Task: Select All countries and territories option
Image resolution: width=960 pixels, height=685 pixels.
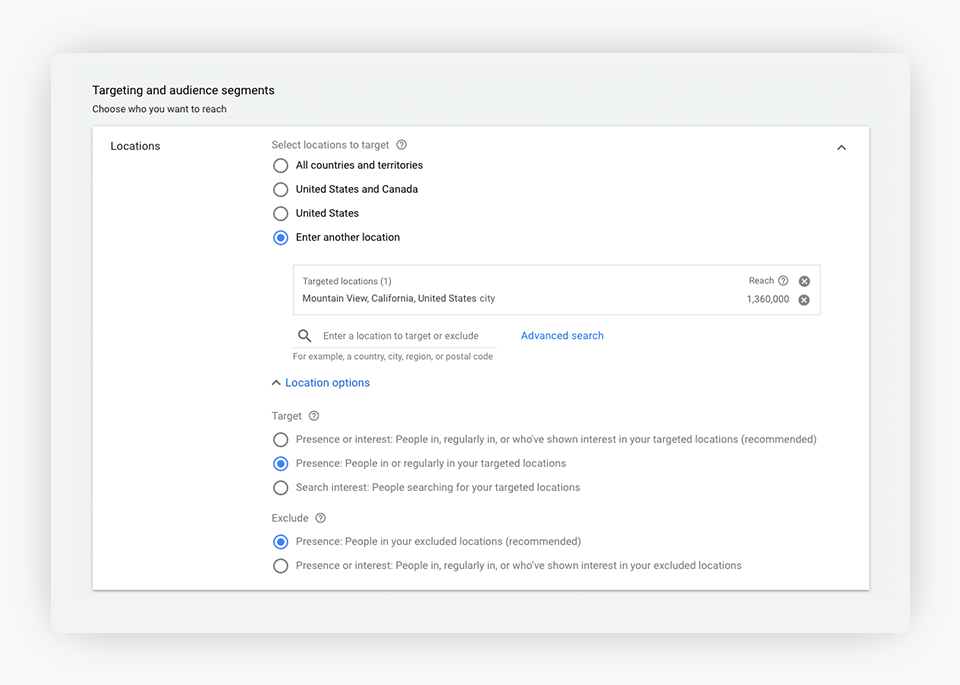Action: [x=281, y=165]
